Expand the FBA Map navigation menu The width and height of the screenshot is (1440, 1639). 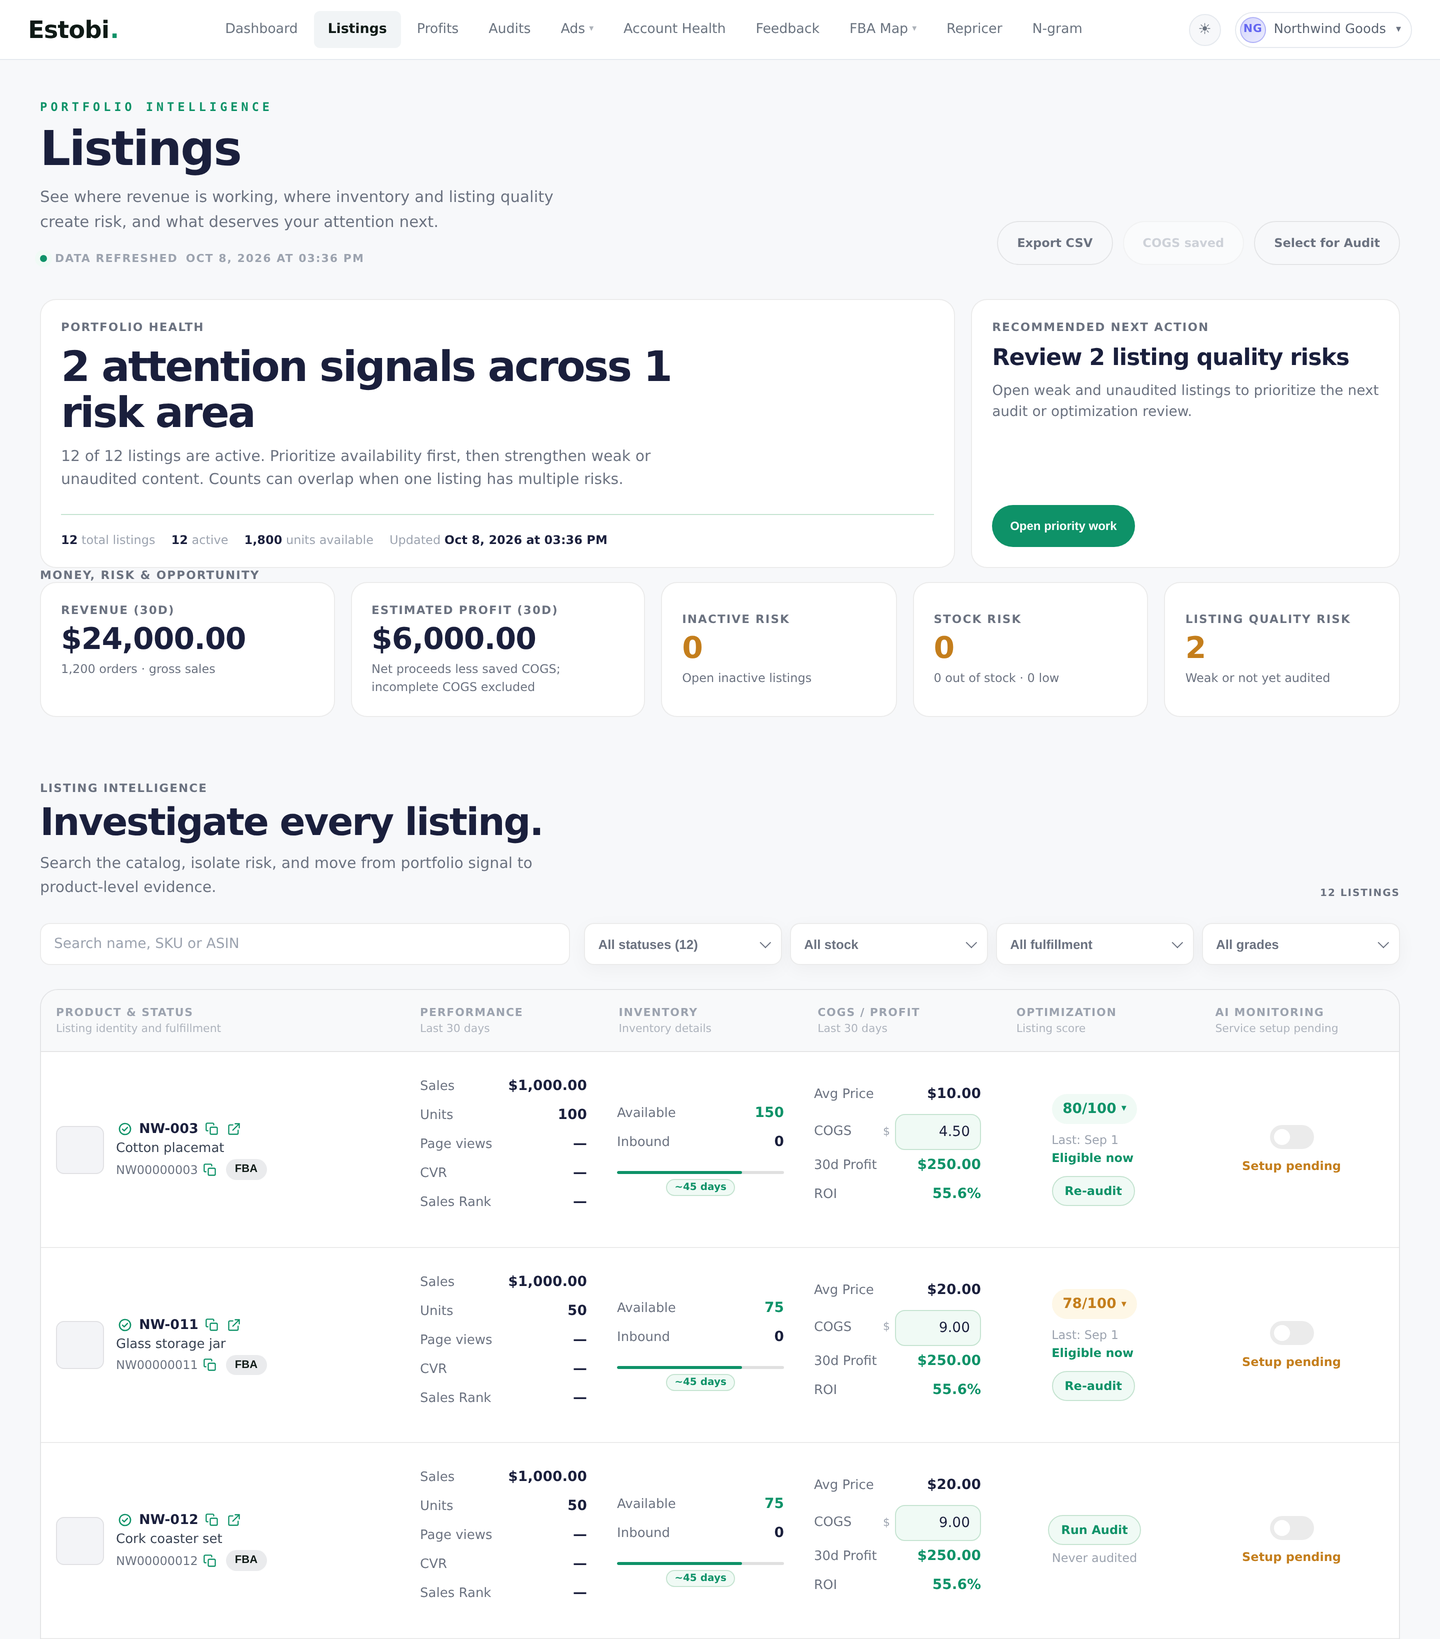coord(883,29)
